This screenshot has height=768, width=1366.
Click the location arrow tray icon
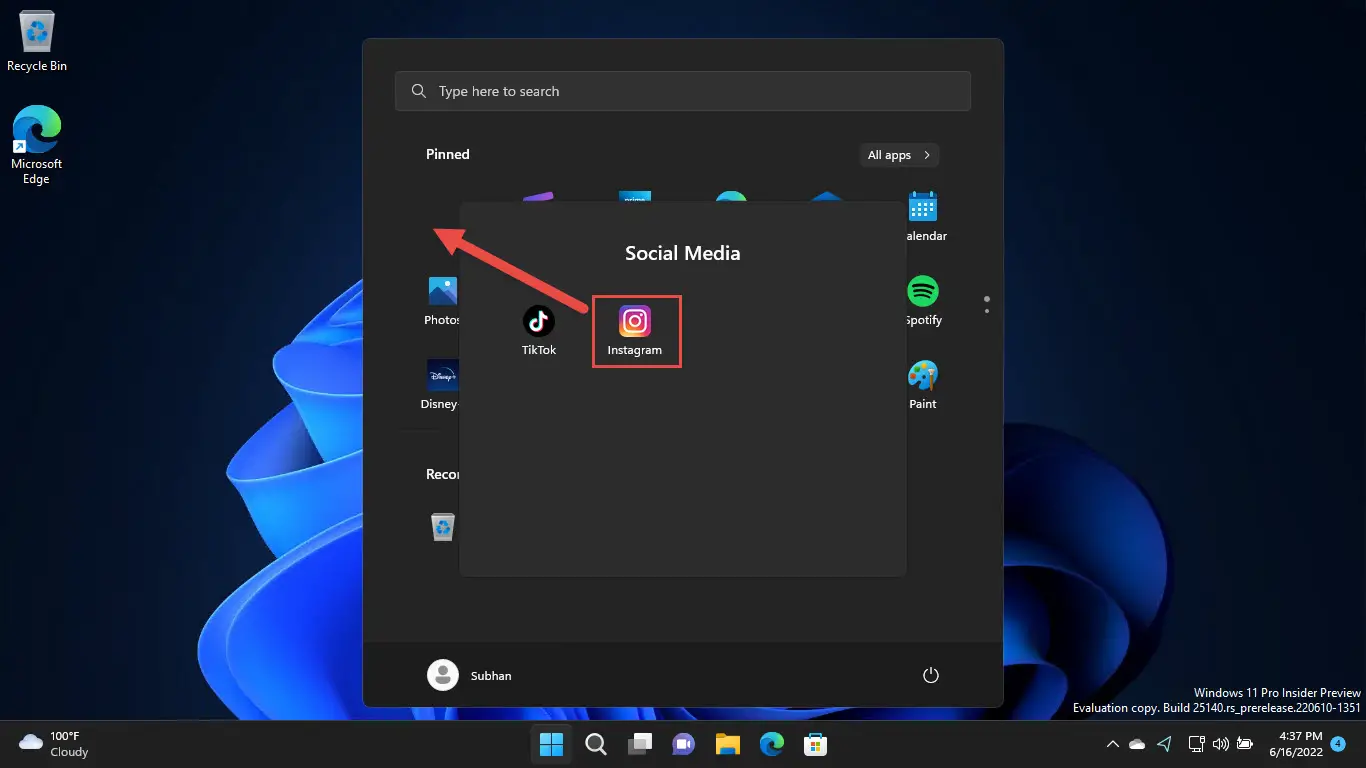(1164, 744)
